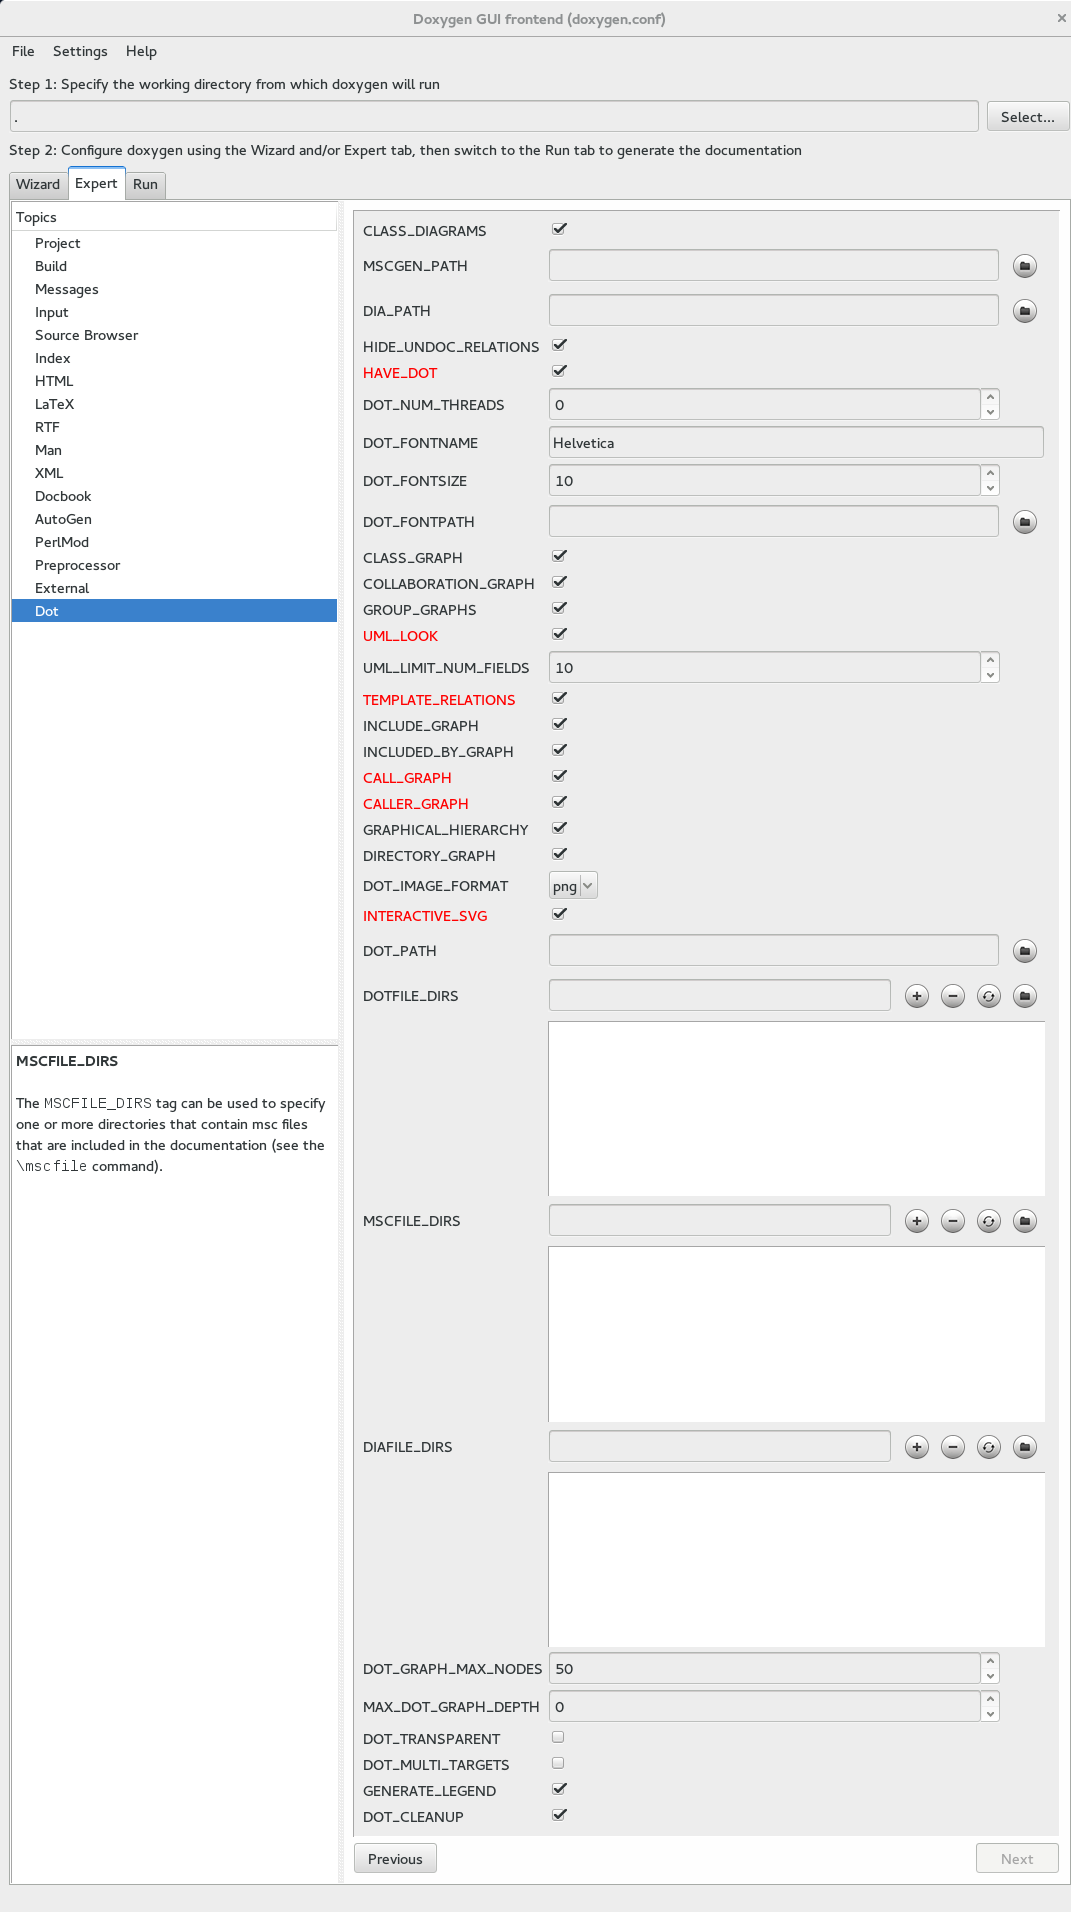Screen dimensions: 1071x1912
Task: Open the Settings menu
Action: (x=80, y=51)
